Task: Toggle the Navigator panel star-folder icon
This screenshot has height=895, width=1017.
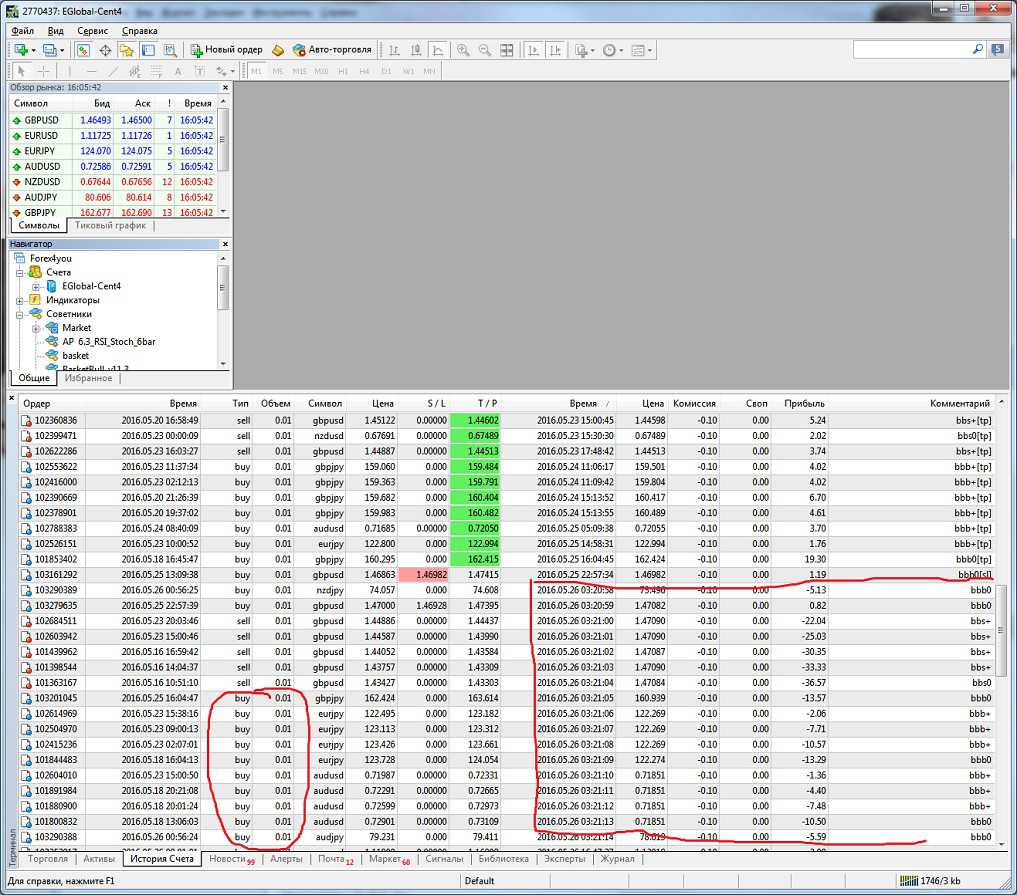Action: [126, 50]
